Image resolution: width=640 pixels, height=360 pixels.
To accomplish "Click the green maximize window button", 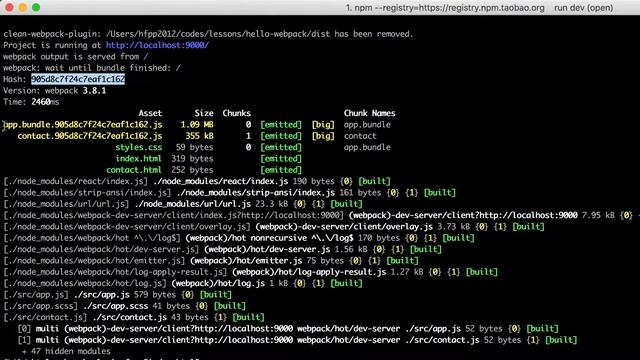I will pos(36,7).
